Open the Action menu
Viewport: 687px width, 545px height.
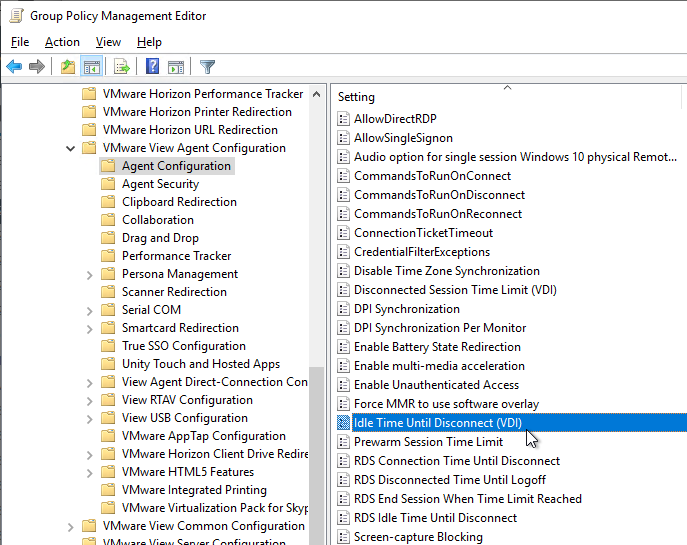coord(62,42)
